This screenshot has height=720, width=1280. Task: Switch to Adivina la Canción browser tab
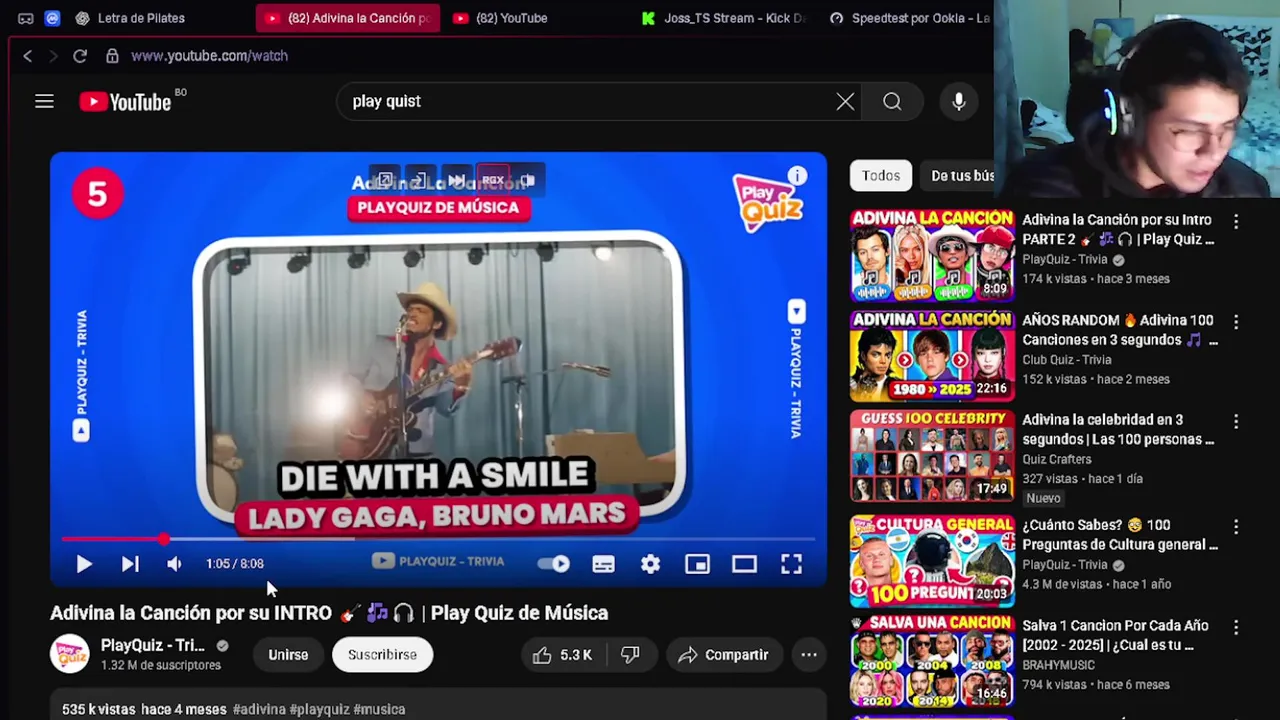point(348,18)
